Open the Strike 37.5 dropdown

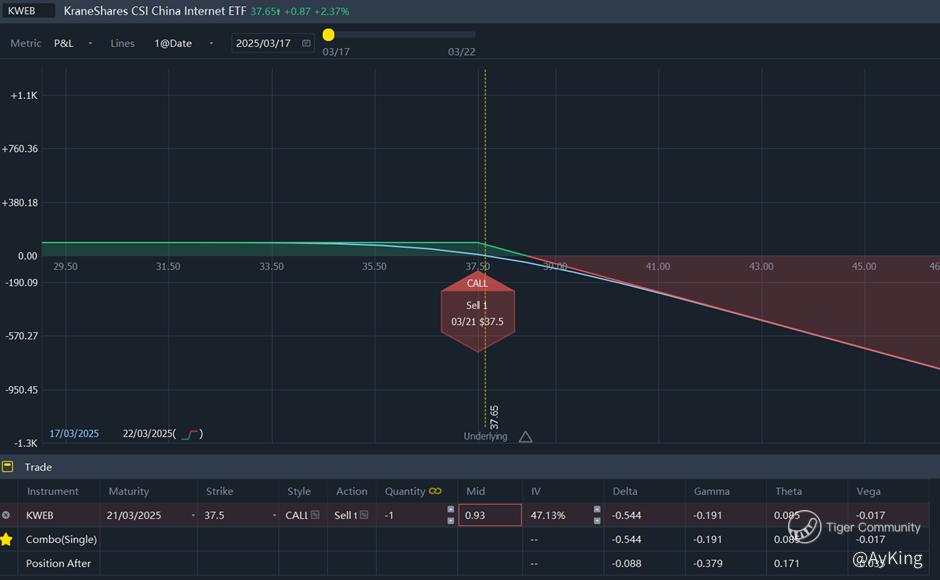275,515
